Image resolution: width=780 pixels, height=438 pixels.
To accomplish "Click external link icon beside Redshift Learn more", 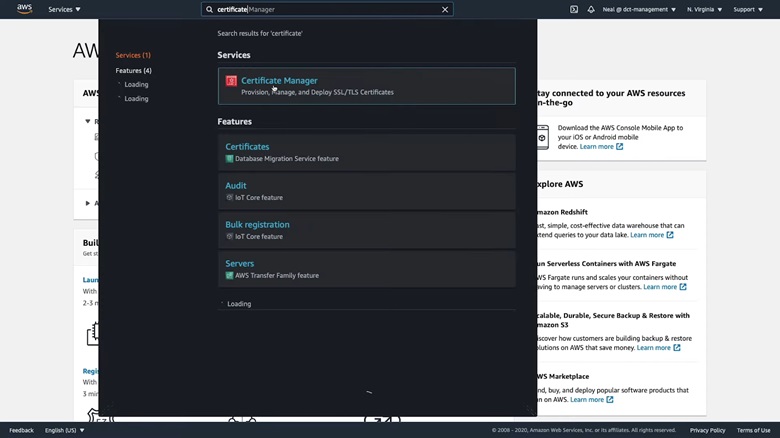I will [670, 235].
